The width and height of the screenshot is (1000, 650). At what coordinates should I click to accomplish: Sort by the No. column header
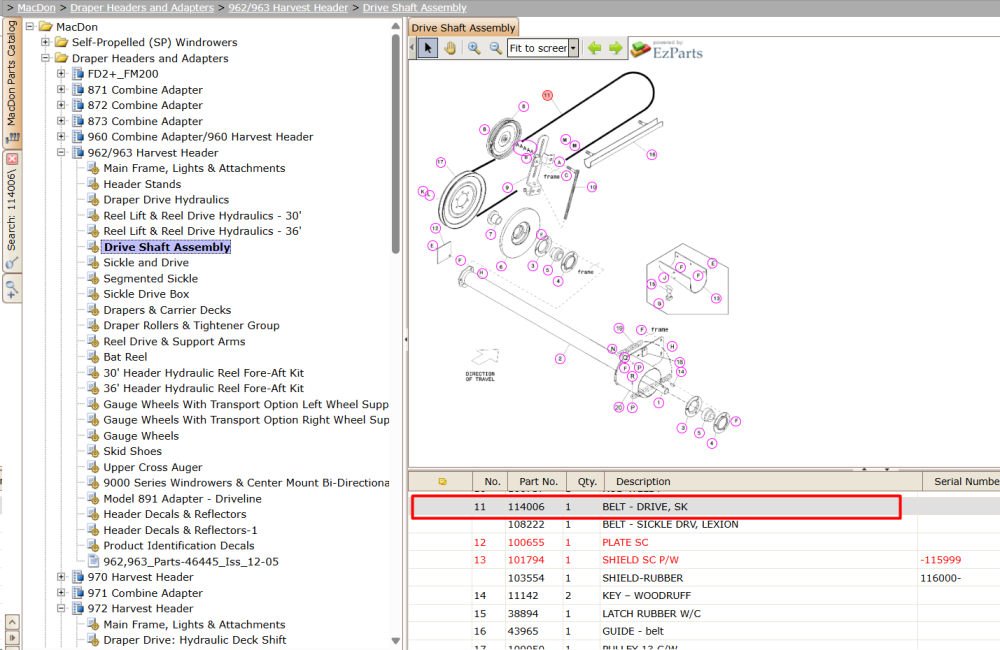[x=492, y=482]
